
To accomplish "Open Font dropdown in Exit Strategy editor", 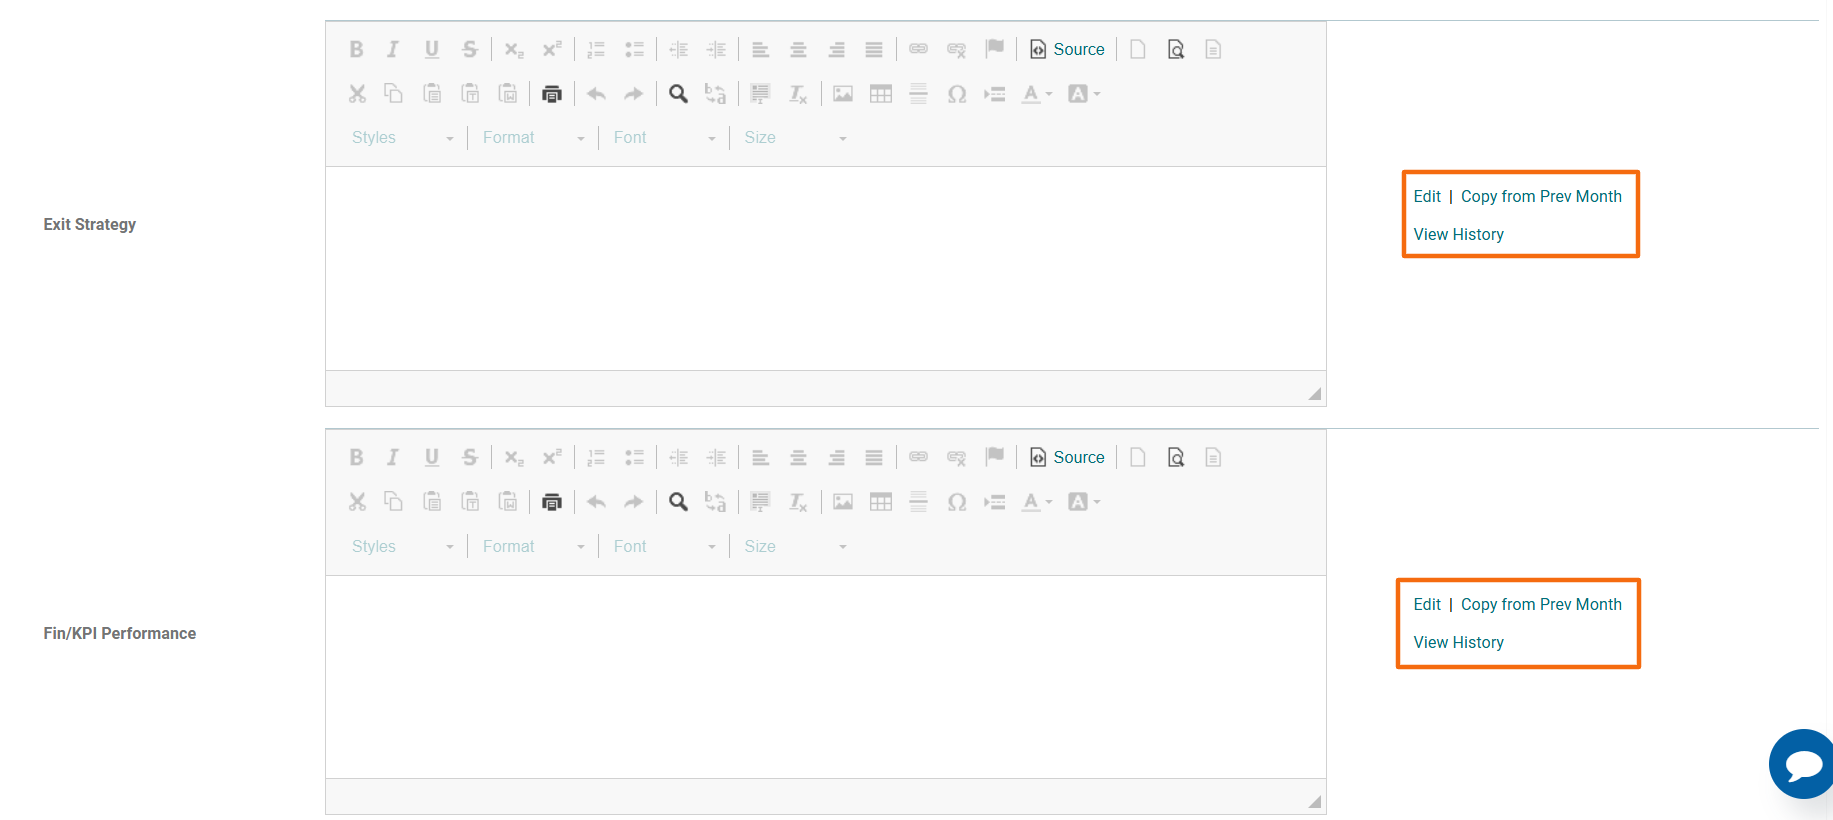I will coord(664,138).
